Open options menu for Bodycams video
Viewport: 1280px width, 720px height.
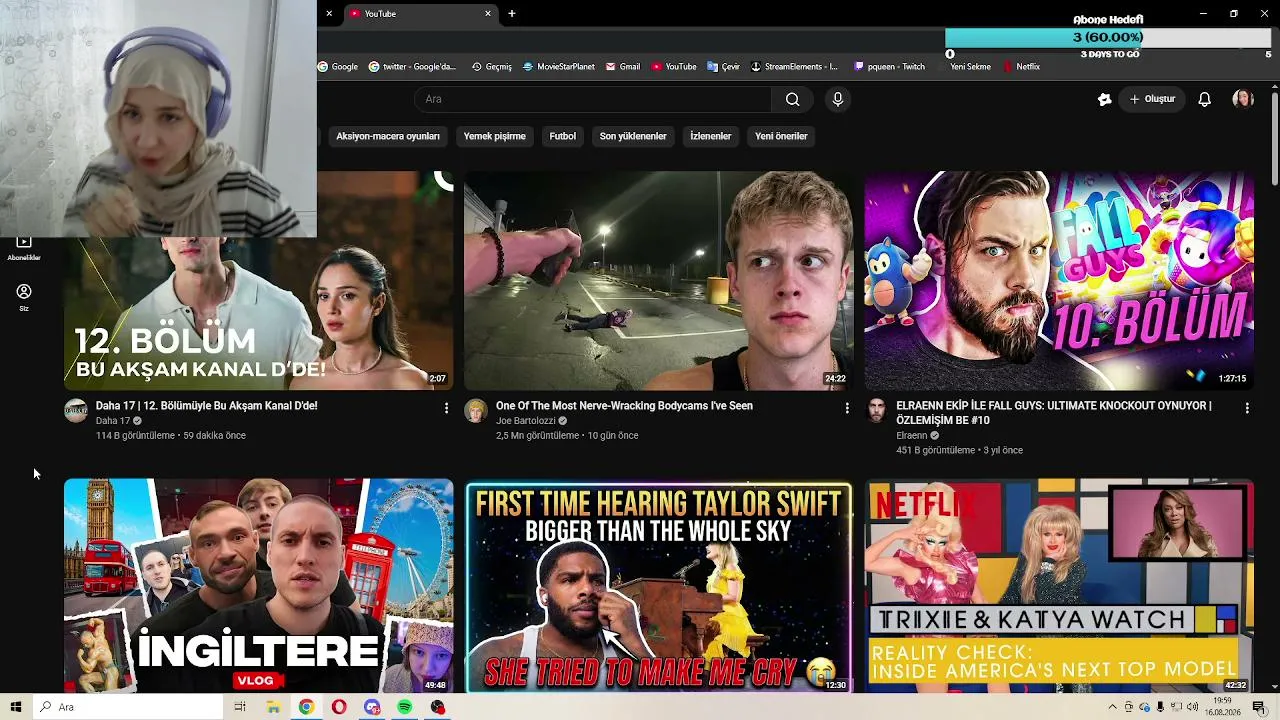846,408
